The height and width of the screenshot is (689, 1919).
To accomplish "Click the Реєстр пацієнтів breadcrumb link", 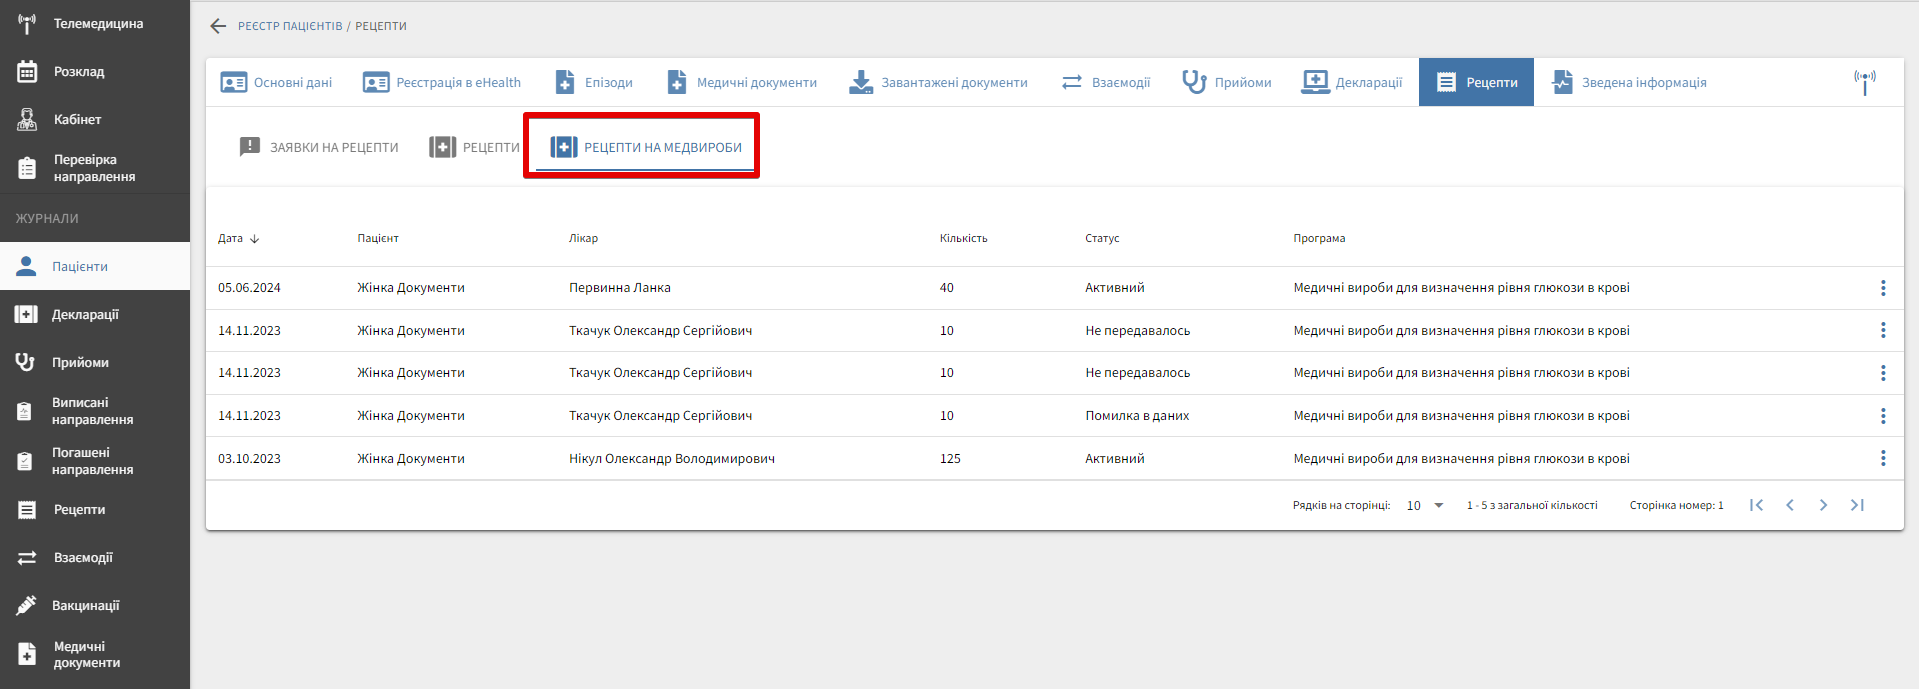I will click(x=290, y=26).
